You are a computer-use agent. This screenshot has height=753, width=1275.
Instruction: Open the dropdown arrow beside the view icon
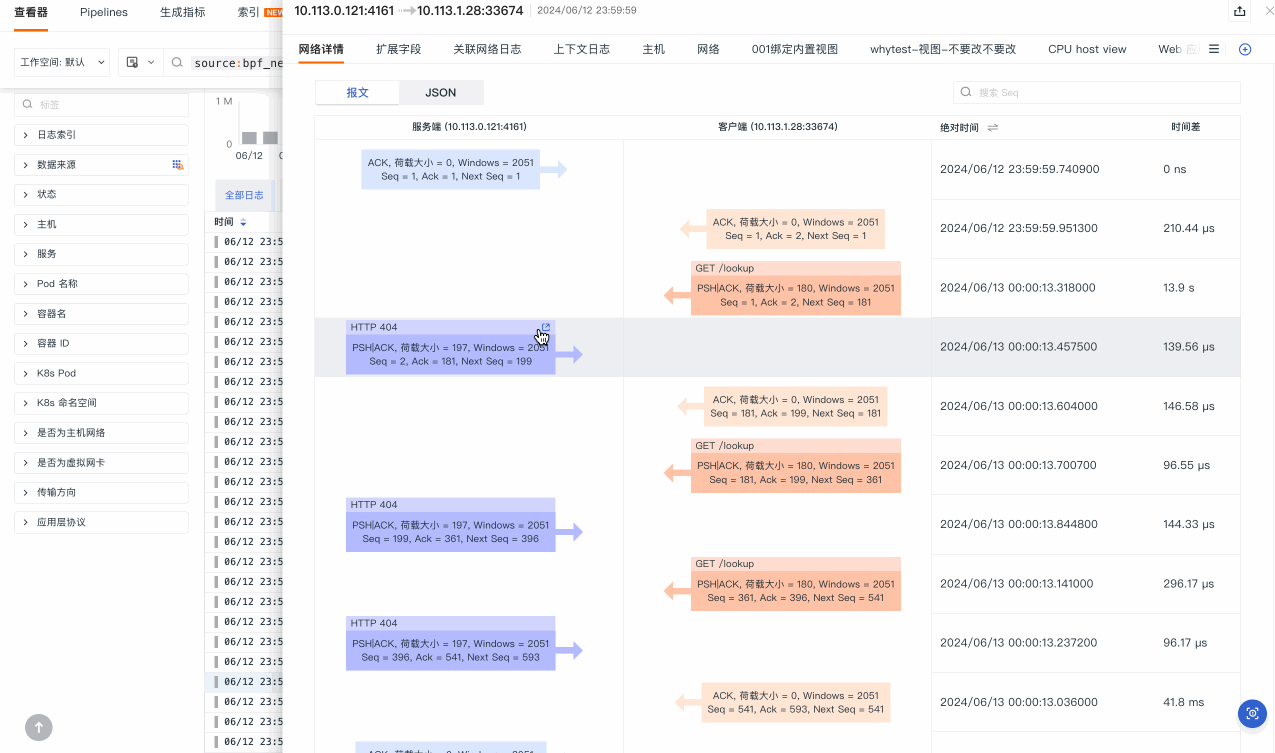tap(151, 63)
